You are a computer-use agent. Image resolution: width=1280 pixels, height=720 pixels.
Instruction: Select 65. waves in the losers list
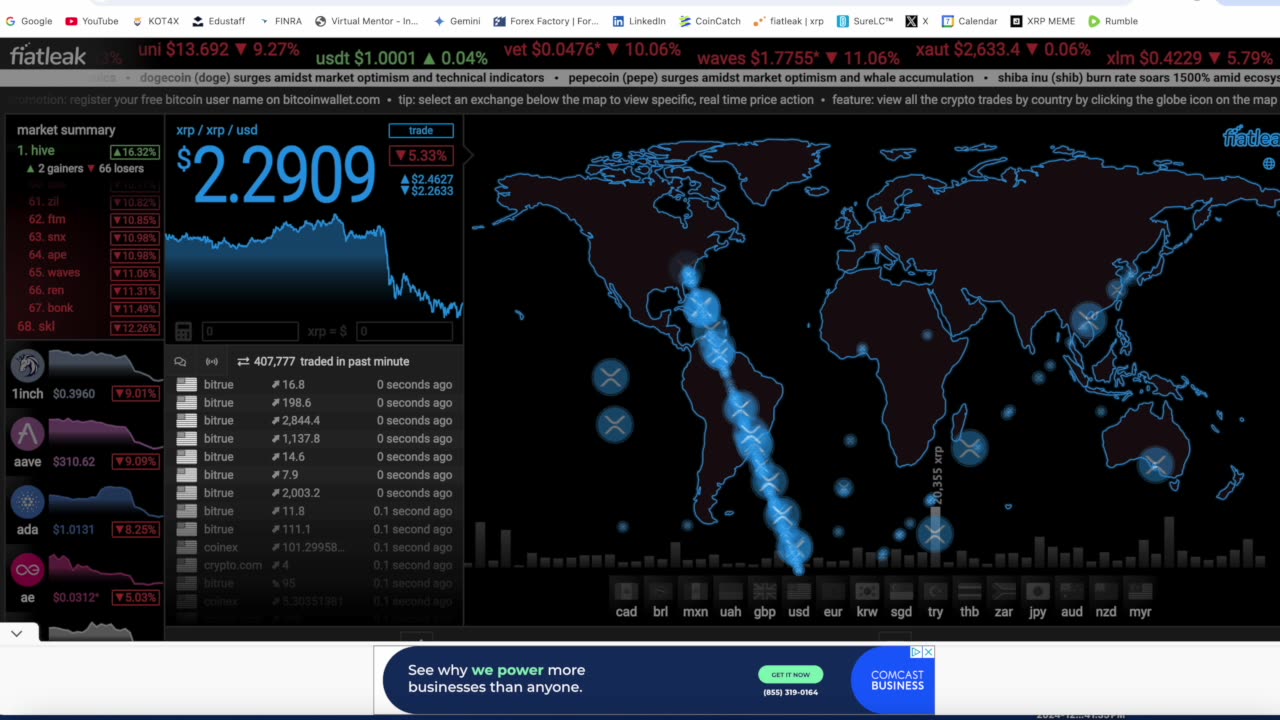(x=87, y=272)
